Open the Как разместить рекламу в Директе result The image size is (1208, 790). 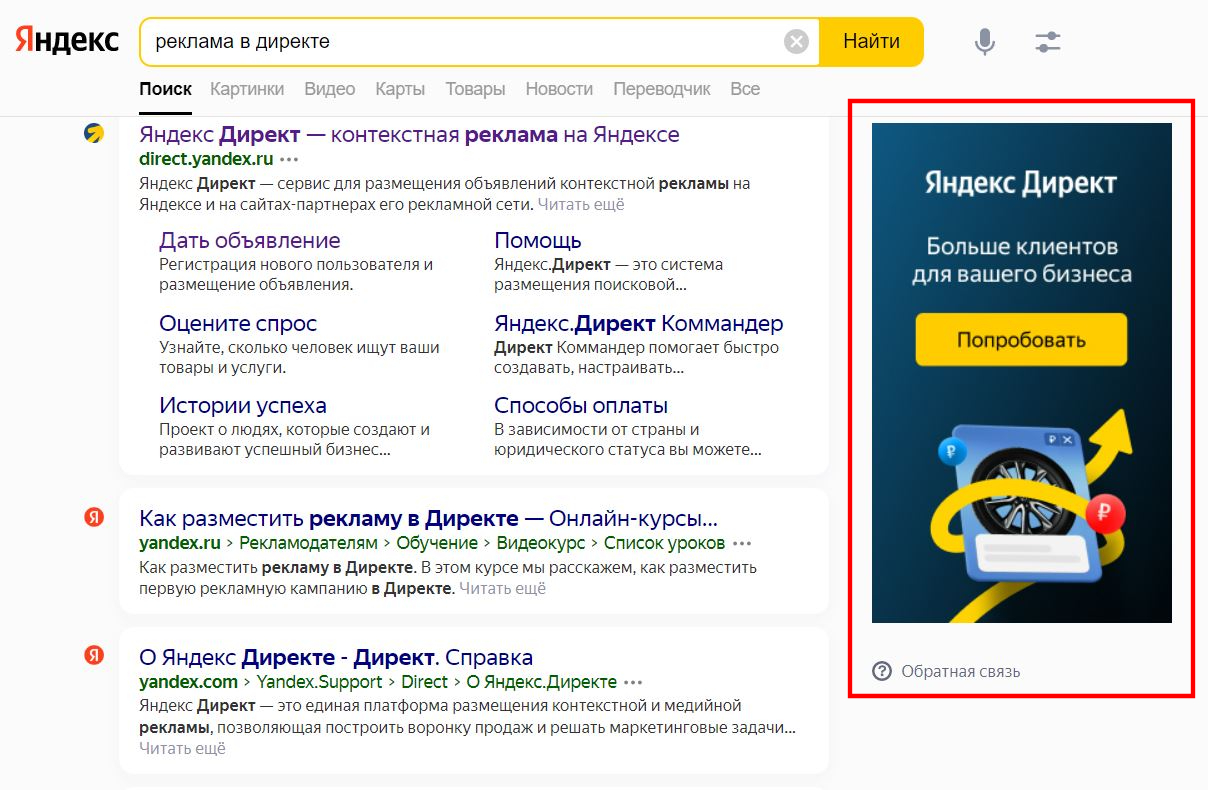(428, 518)
